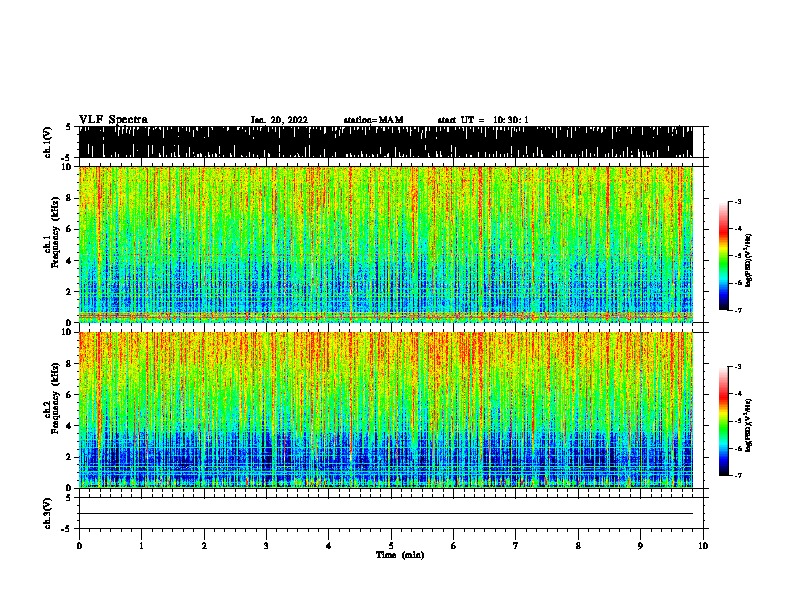Click time axis tick label "9"
792x612 pixels.
click(x=640, y=545)
